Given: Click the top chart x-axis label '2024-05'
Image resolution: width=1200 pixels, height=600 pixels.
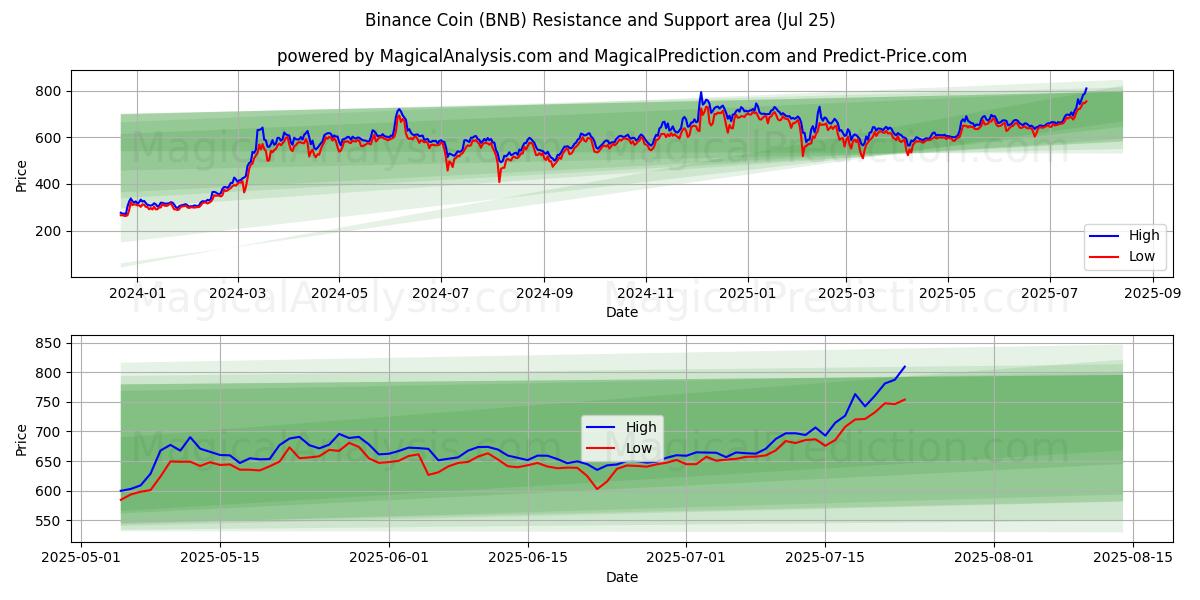Looking at the screenshot, I should (x=339, y=294).
